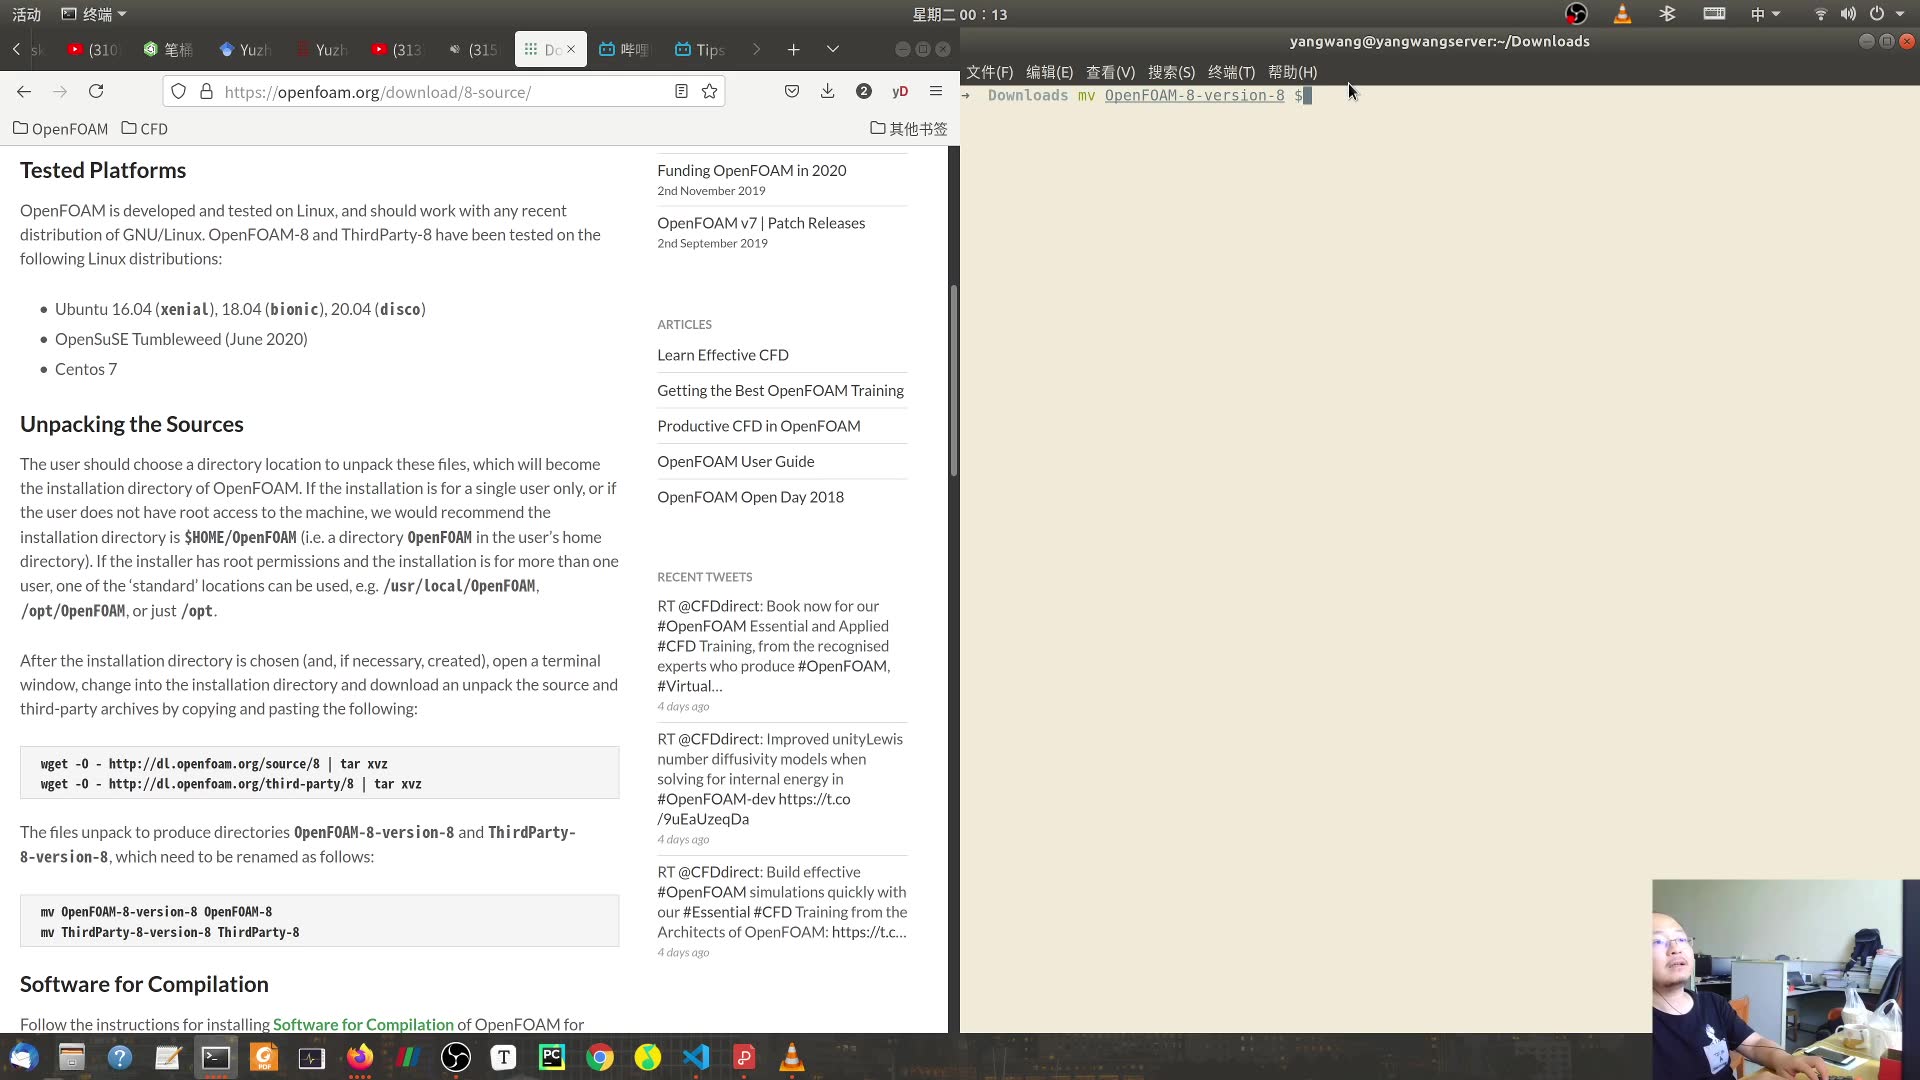1920x1080 pixels.
Task: Open the 编辑(E) terminal menu
Action: [x=1048, y=71]
